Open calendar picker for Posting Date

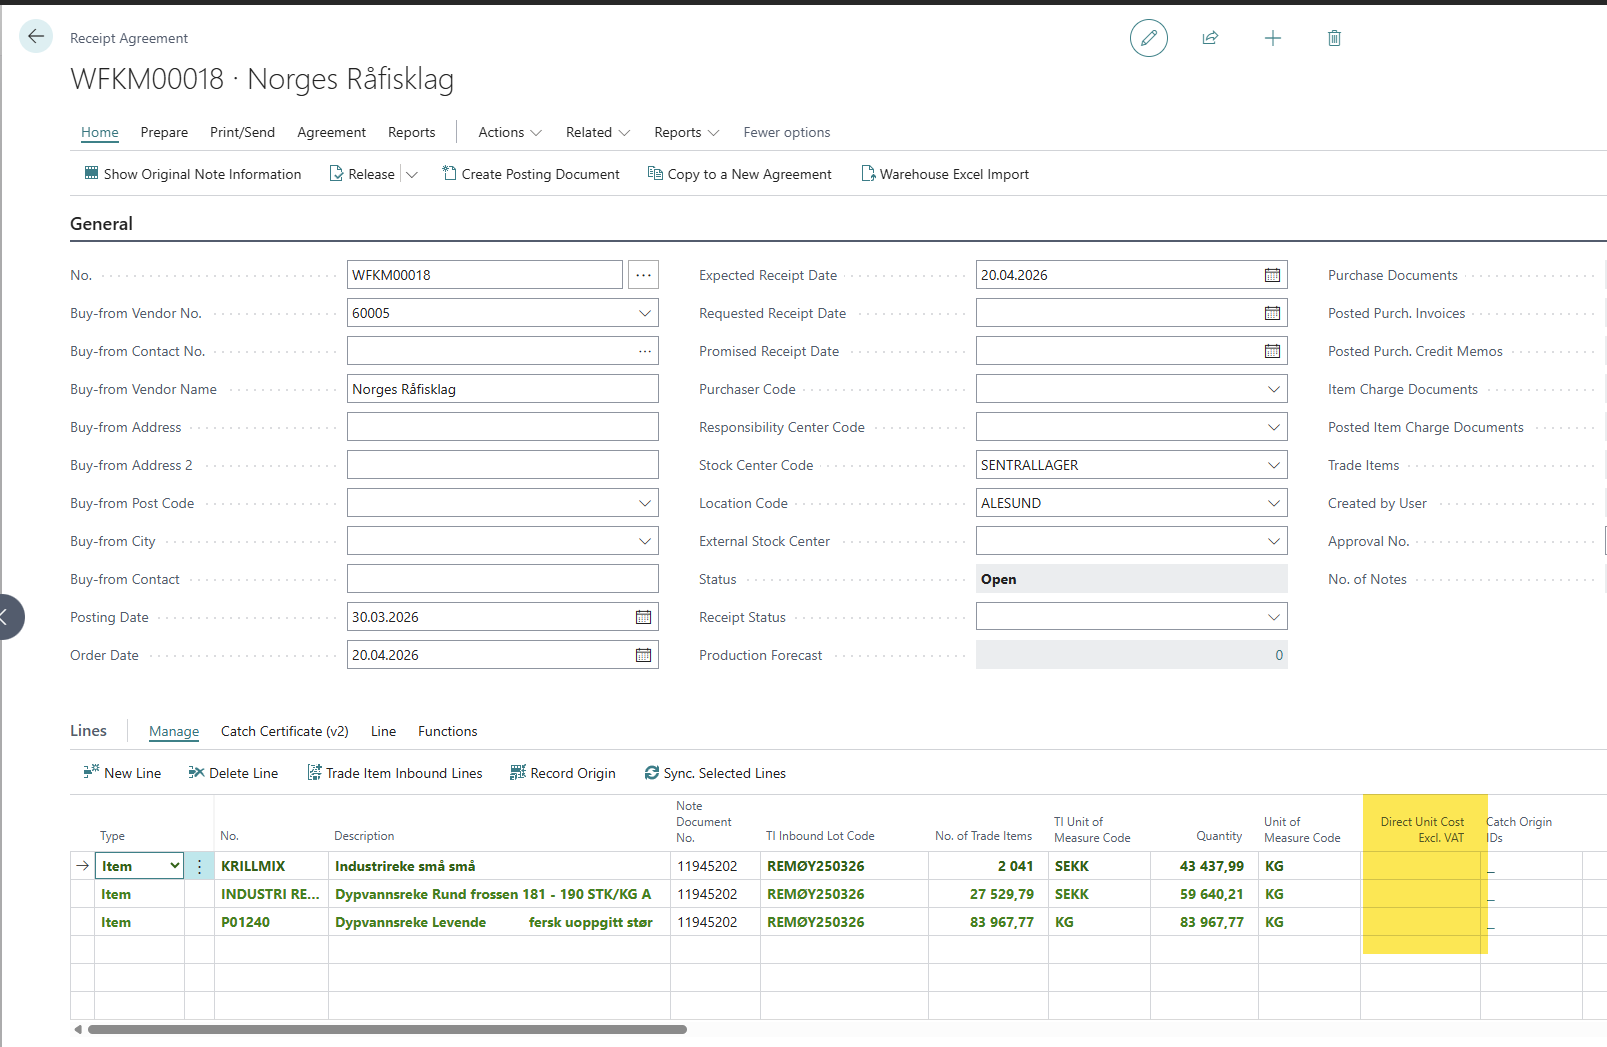(643, 617)
